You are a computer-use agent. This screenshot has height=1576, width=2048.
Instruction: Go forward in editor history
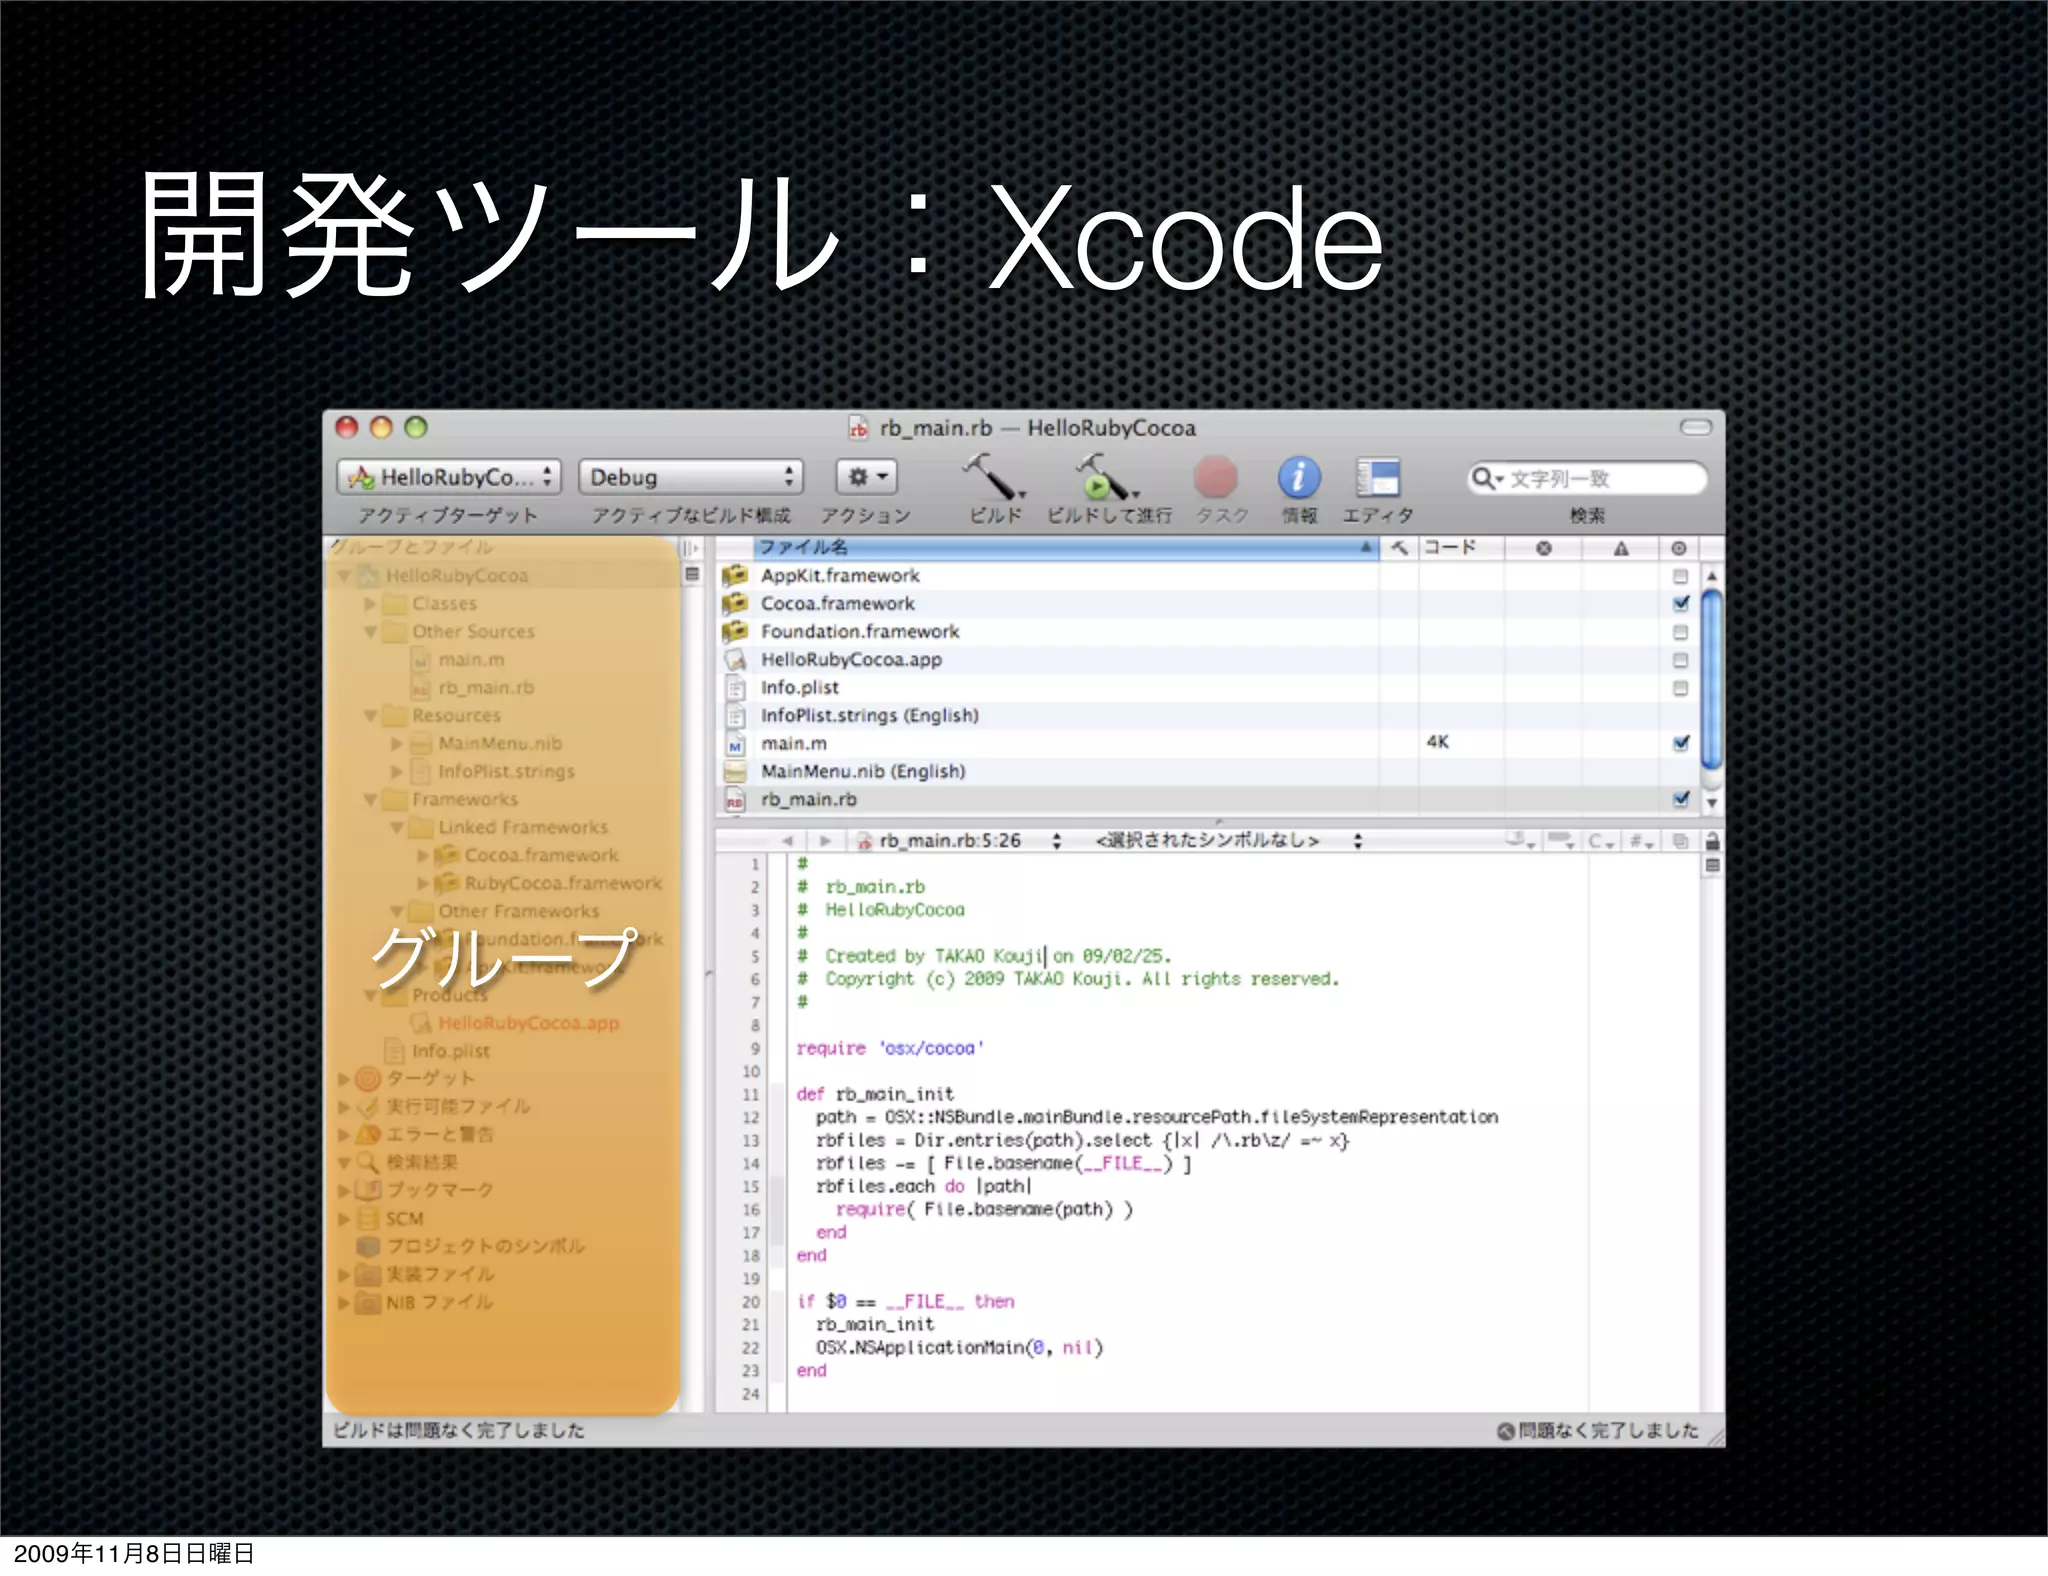pyautogui.click(x=825, y=841)
